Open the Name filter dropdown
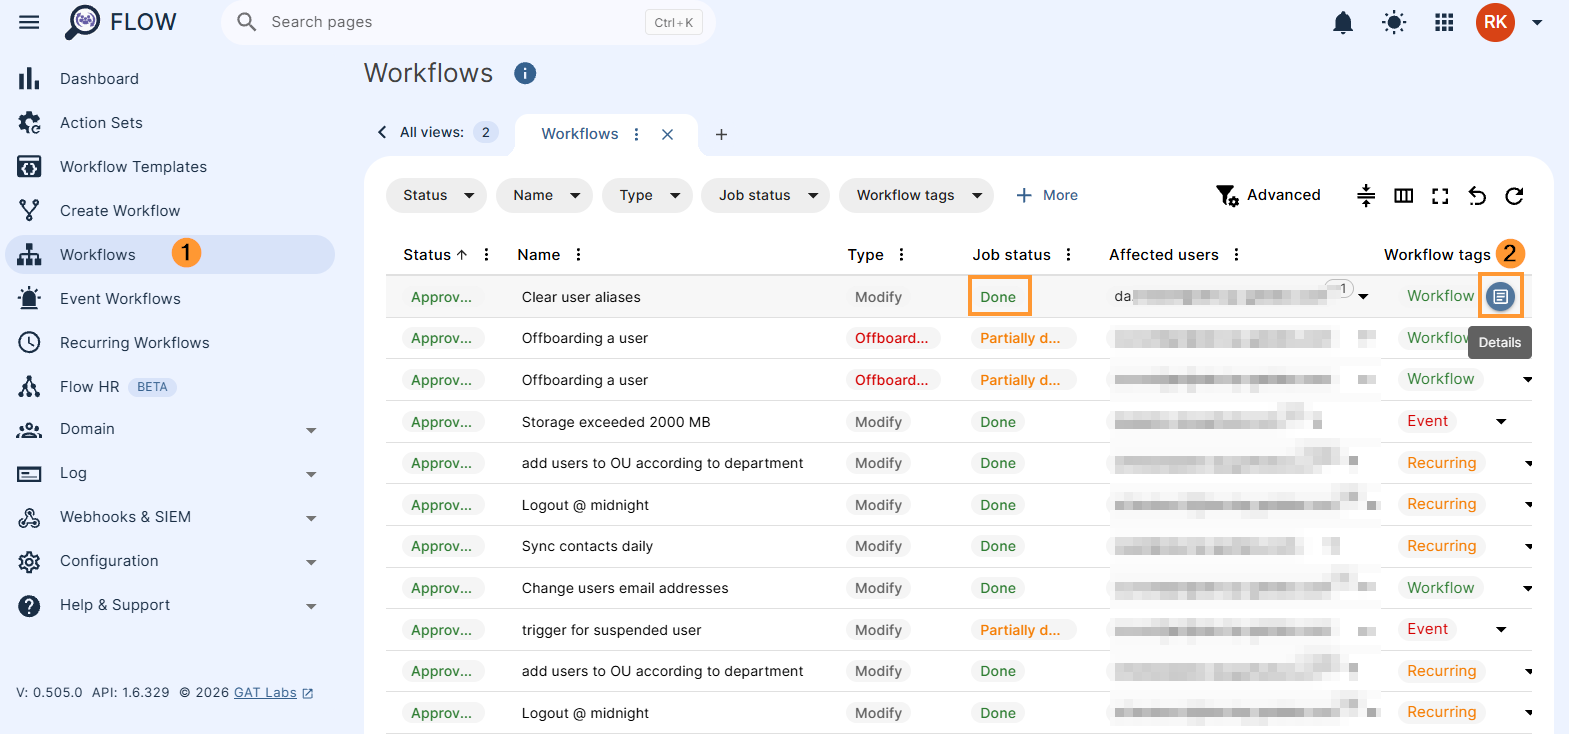1569x734 pixels. coord(544,195)
